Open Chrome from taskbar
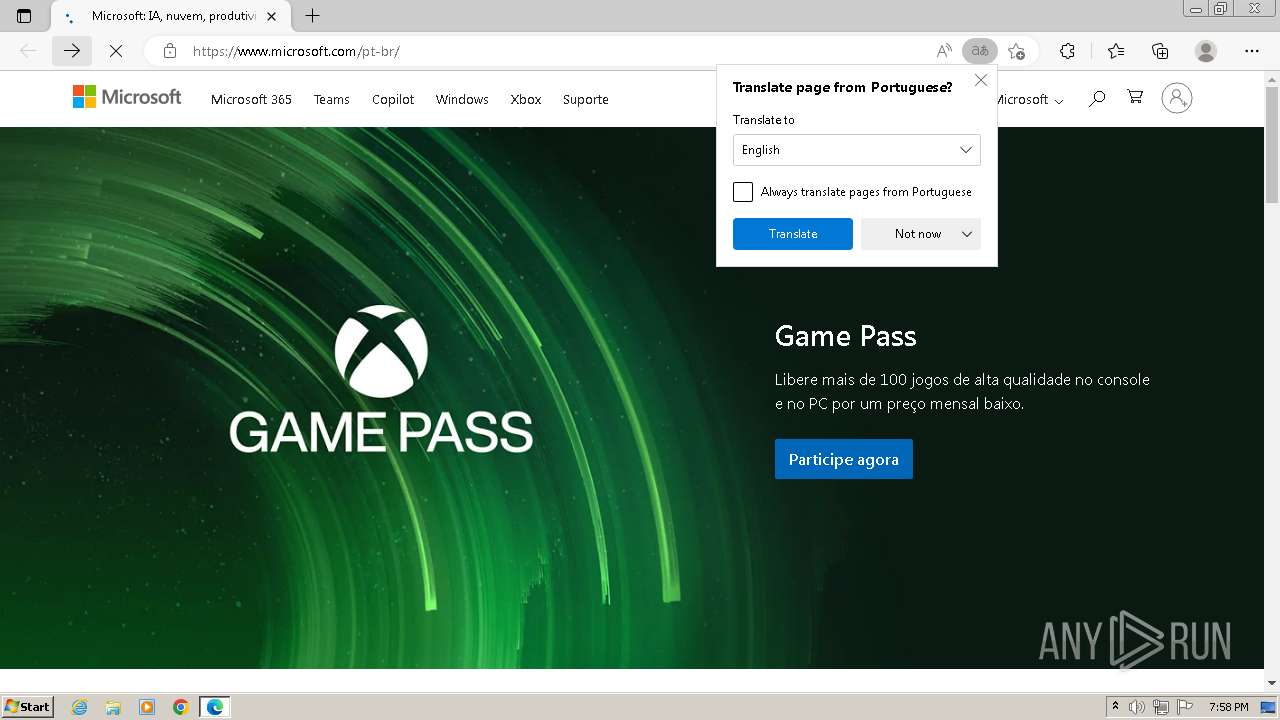The image size is (1280, 720). [181, 707]
